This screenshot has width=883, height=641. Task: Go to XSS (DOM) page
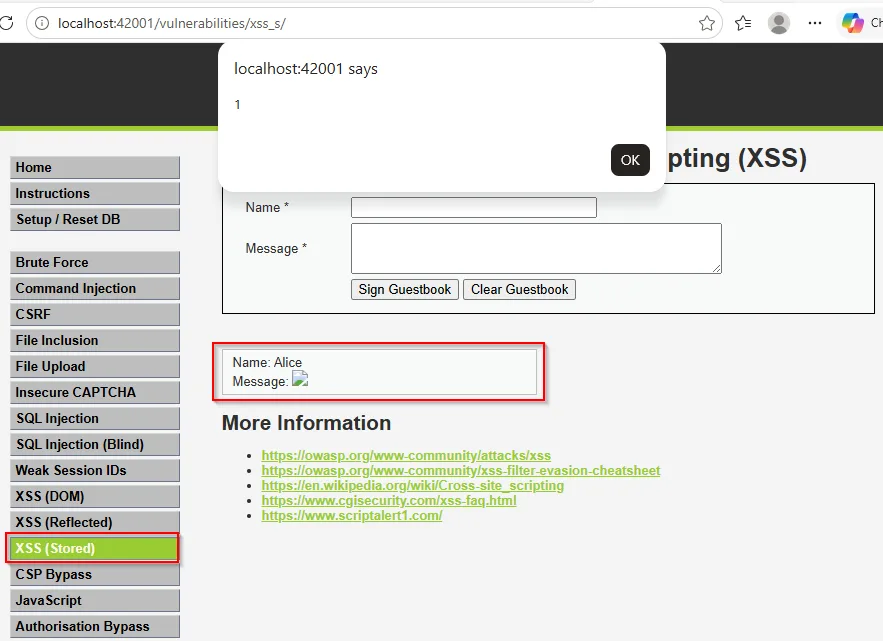point(95,496)
